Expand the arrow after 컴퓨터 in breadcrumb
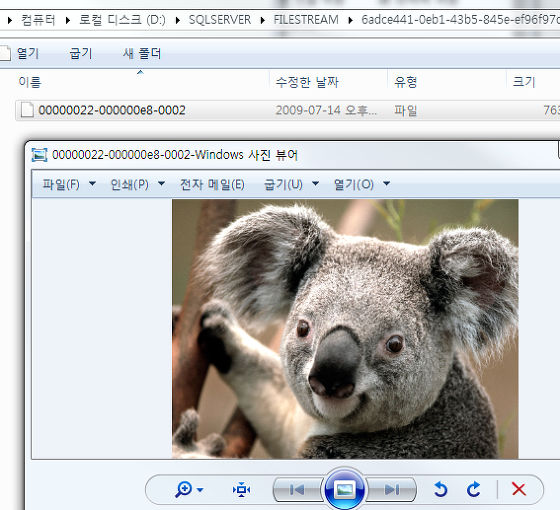The image size is (560, 510). 68,20
